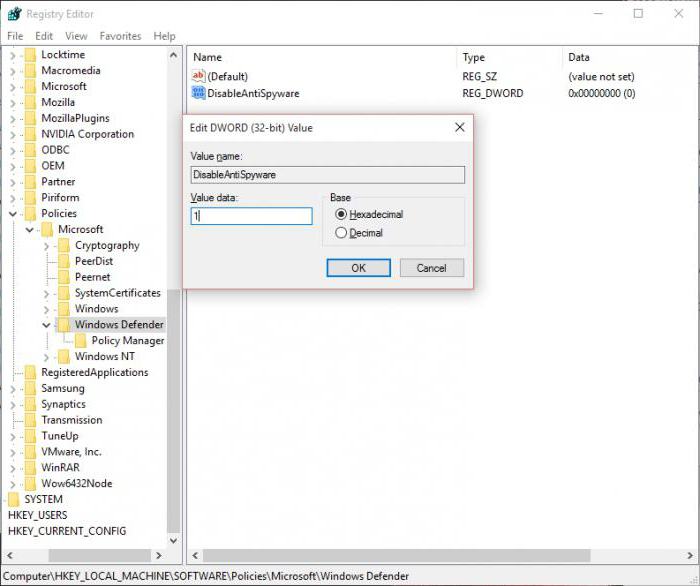Open the Favorites menu
This screenshot has width=700, height=586.
(x=120, y=36)
